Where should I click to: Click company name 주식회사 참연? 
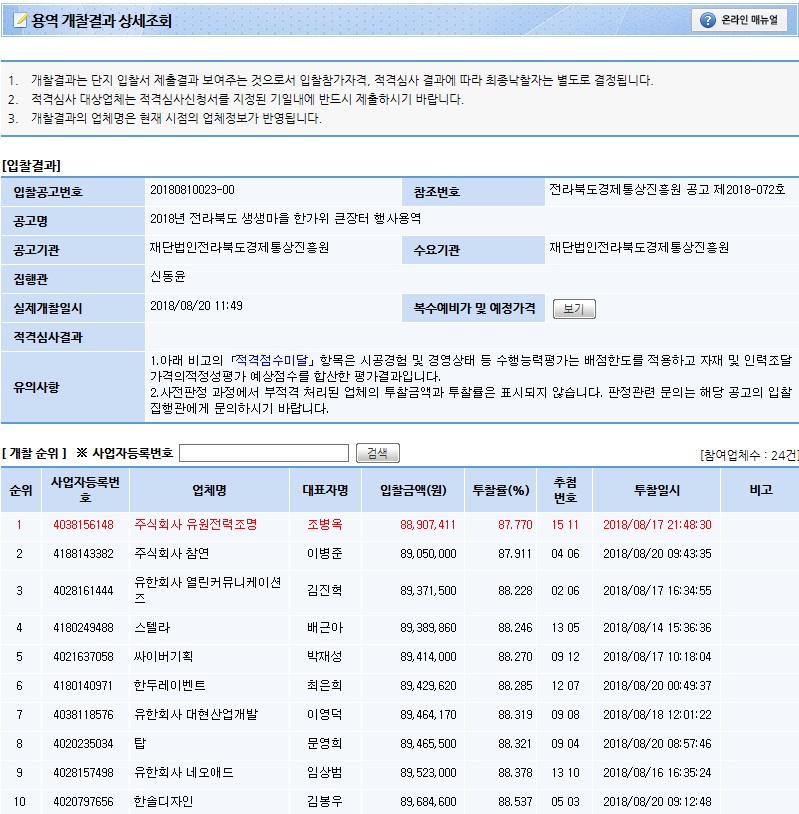click(x=171, y=553)
